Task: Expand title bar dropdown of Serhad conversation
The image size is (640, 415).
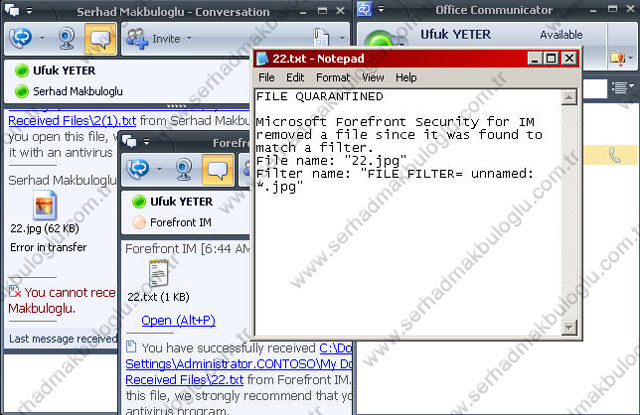Action: (x=29, y=11)
